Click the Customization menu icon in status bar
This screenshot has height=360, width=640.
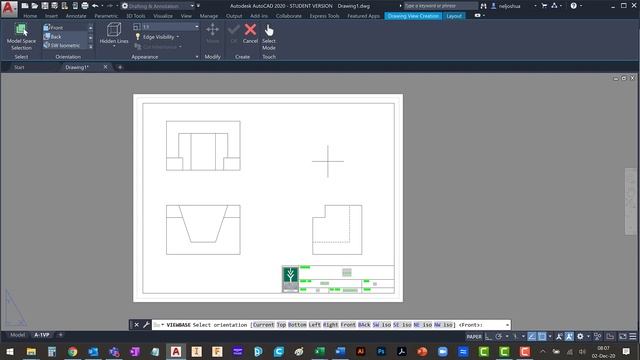pos(633,336)
